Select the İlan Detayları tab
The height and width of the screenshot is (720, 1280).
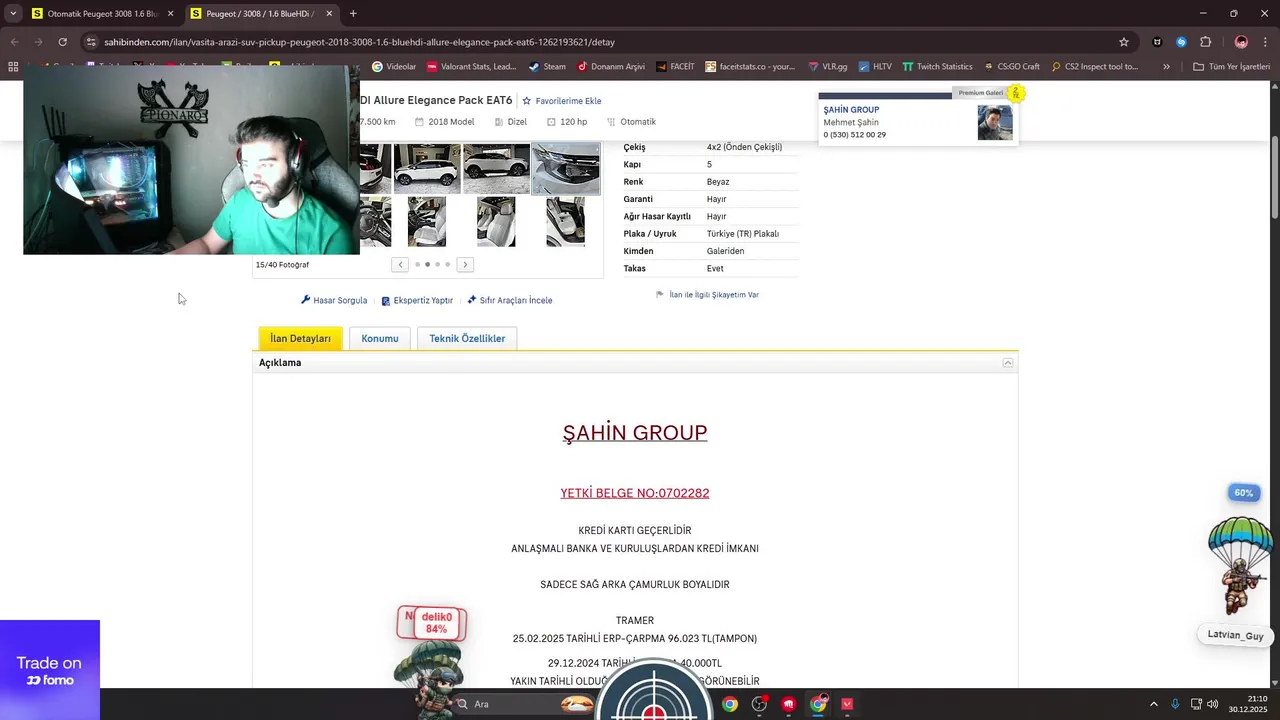[300, 338]
